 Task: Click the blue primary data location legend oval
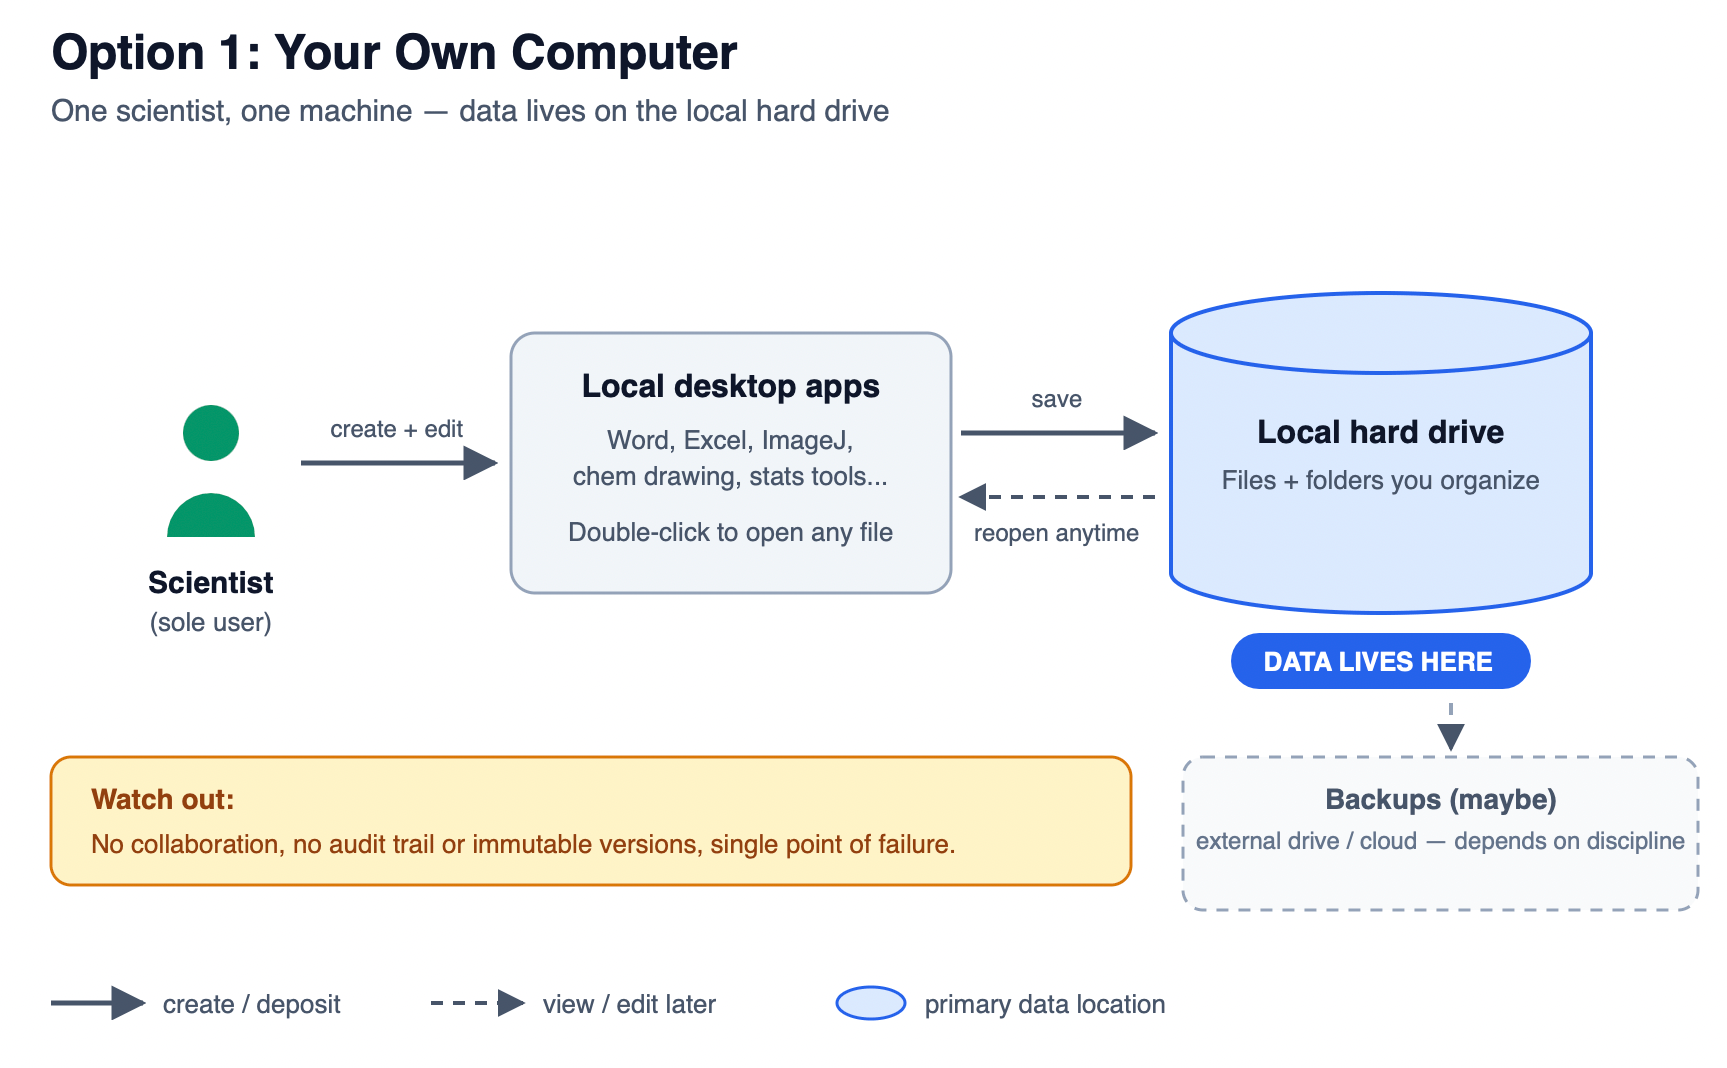[x=871, y=1003]
